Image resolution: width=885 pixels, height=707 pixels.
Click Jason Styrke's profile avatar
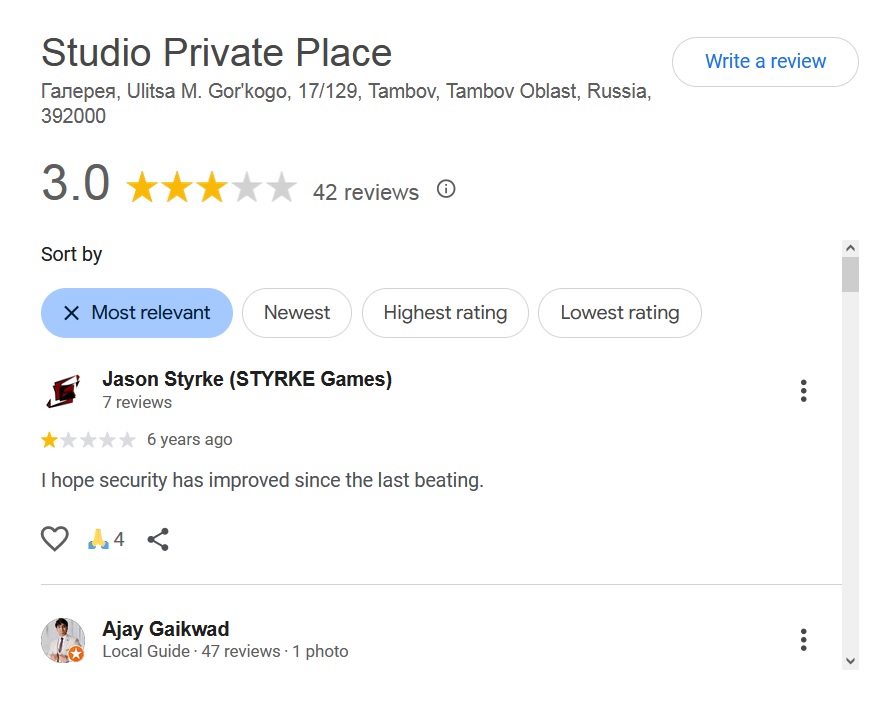[x=63, y=391]
